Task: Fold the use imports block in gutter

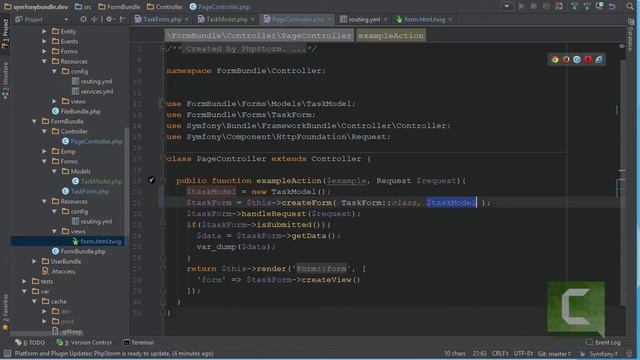Action: (x=163, y=103)
